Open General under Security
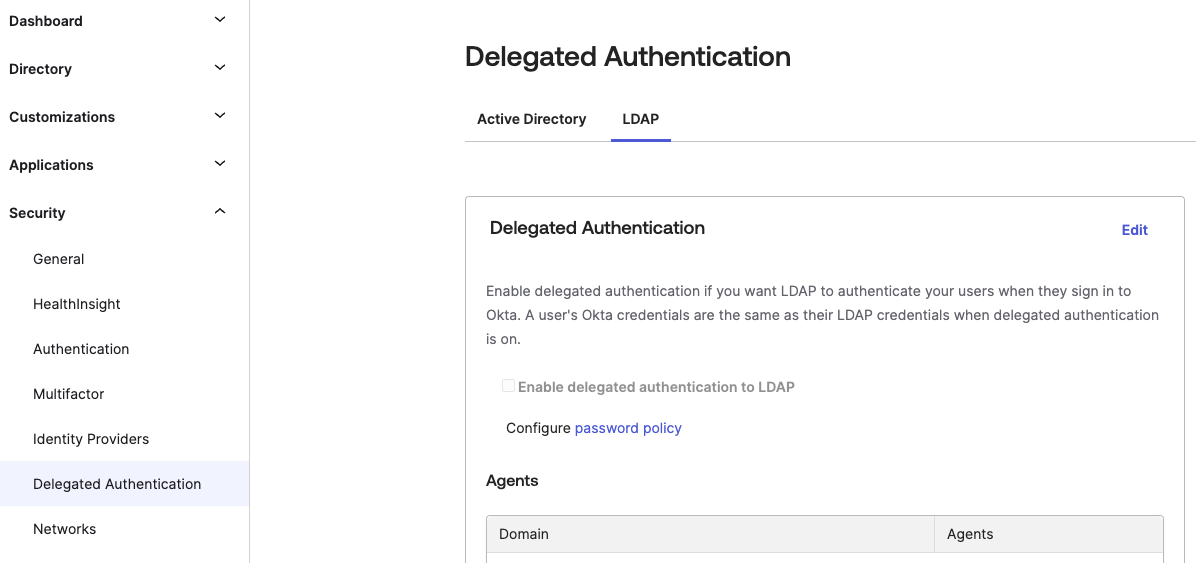The width and height of the screenshot is (1196, 563). [59, 259]
